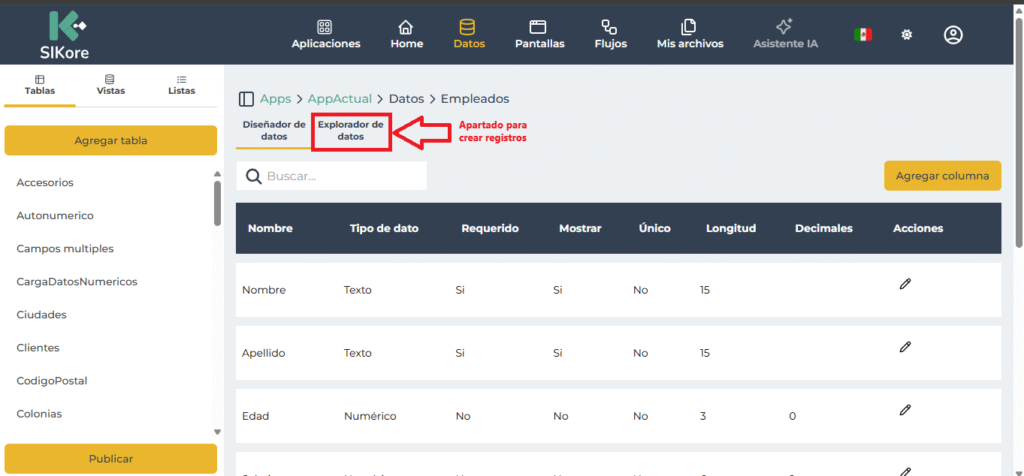
Task: Switch to the Vistas tab
Action: [x=110, y=84]
